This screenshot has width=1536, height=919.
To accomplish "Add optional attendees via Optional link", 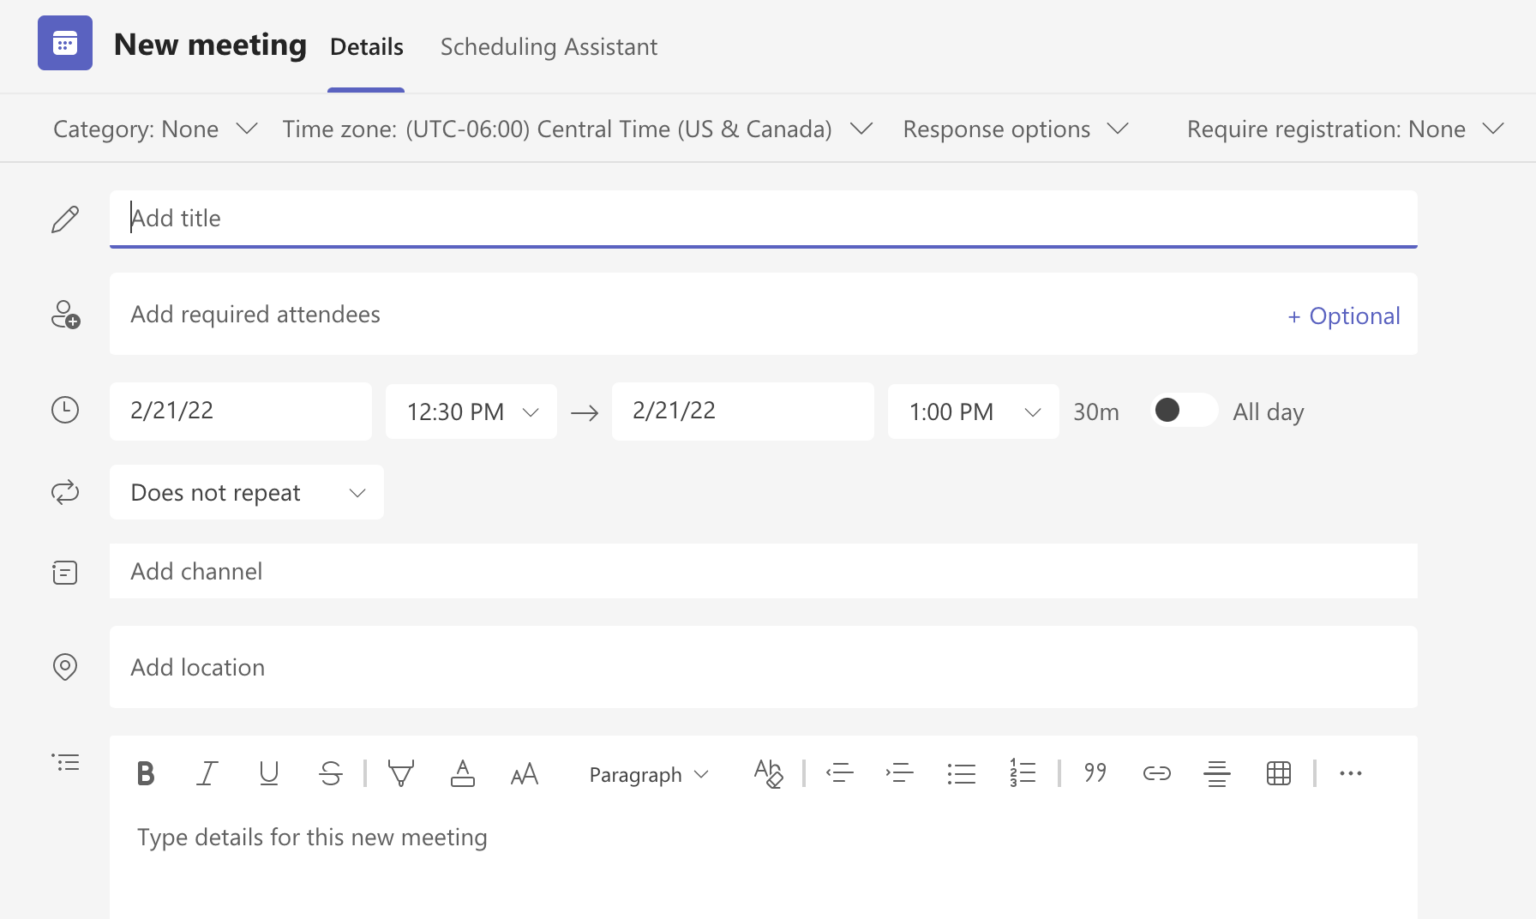I will pyautogui.click(x=1343, y=315).
